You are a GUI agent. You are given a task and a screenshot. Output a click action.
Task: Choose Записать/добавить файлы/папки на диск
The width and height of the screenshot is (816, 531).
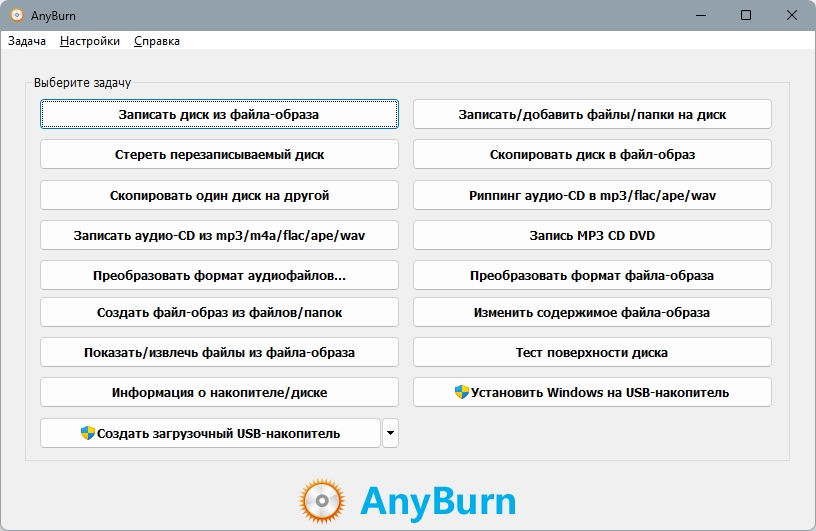[592, 114]
